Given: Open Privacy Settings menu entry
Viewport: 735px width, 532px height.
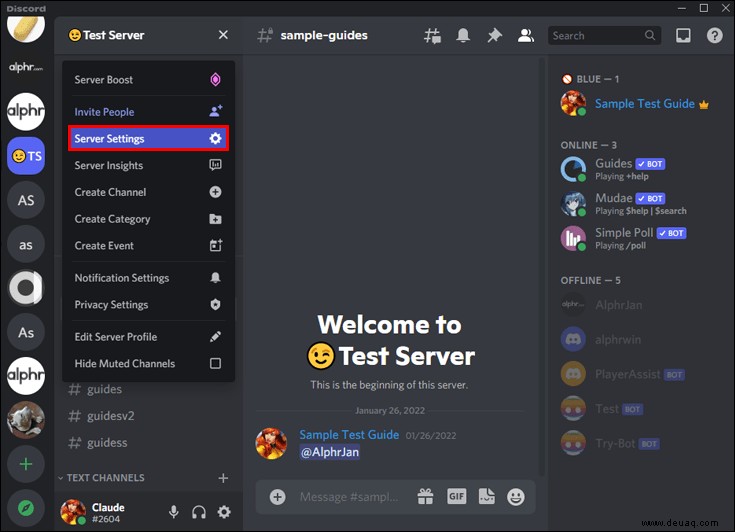Looking at the screenshot, I should click(x=148, y=305).
